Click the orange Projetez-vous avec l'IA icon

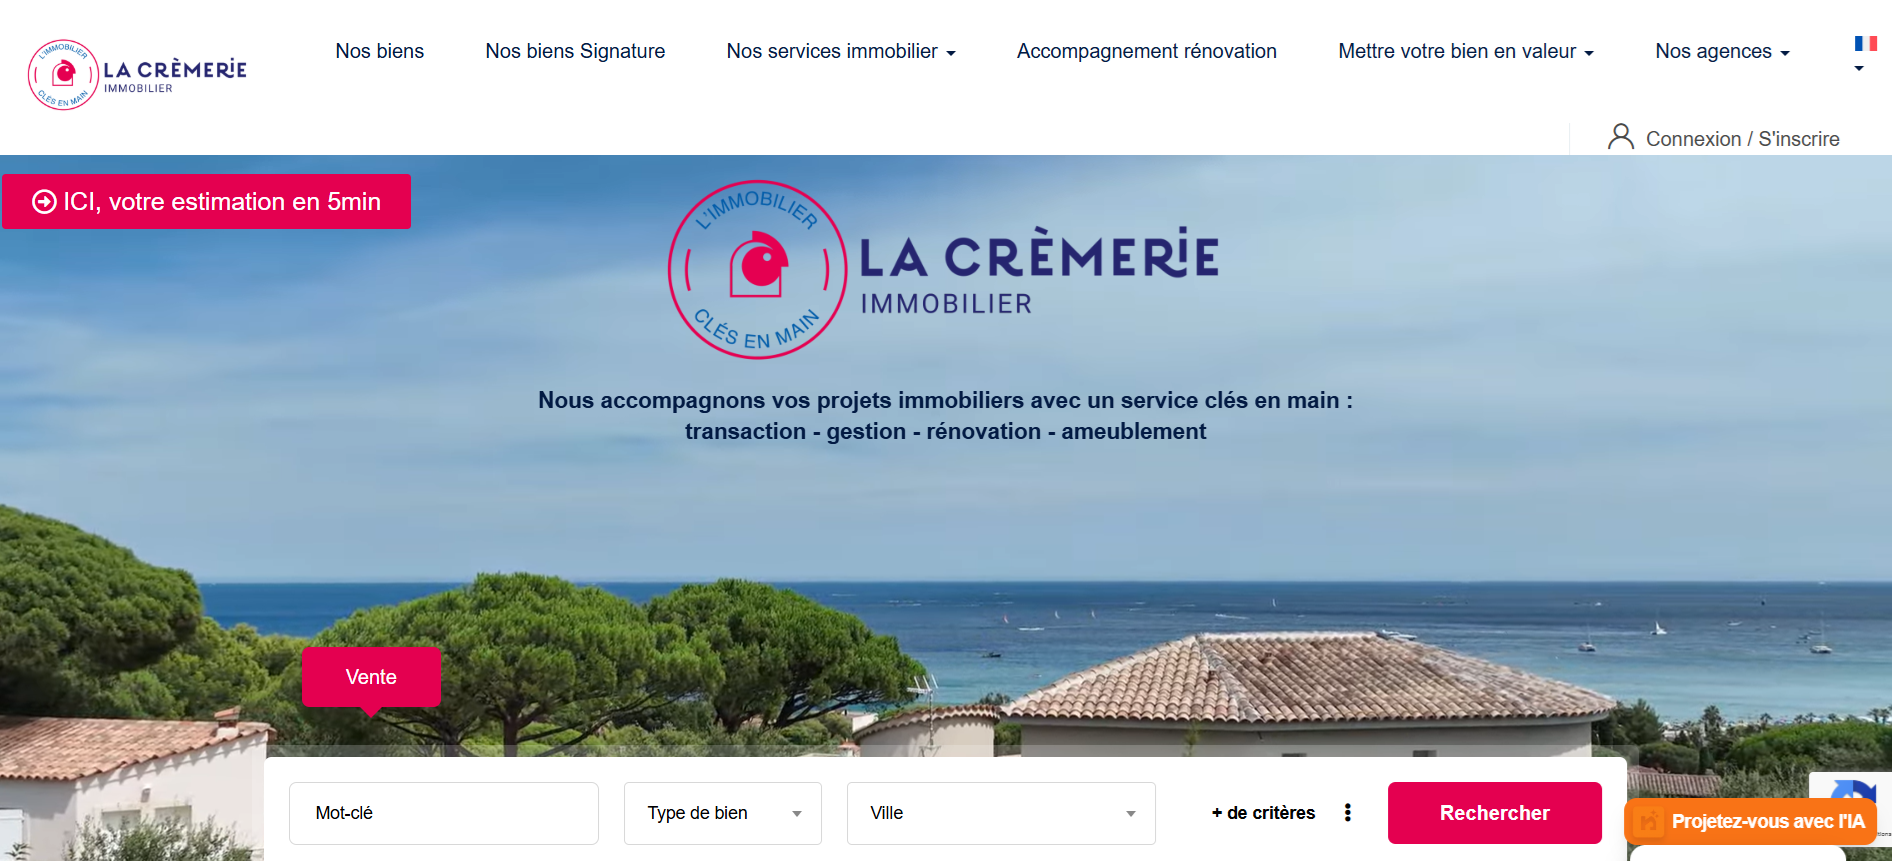(x=1648, y=822)
